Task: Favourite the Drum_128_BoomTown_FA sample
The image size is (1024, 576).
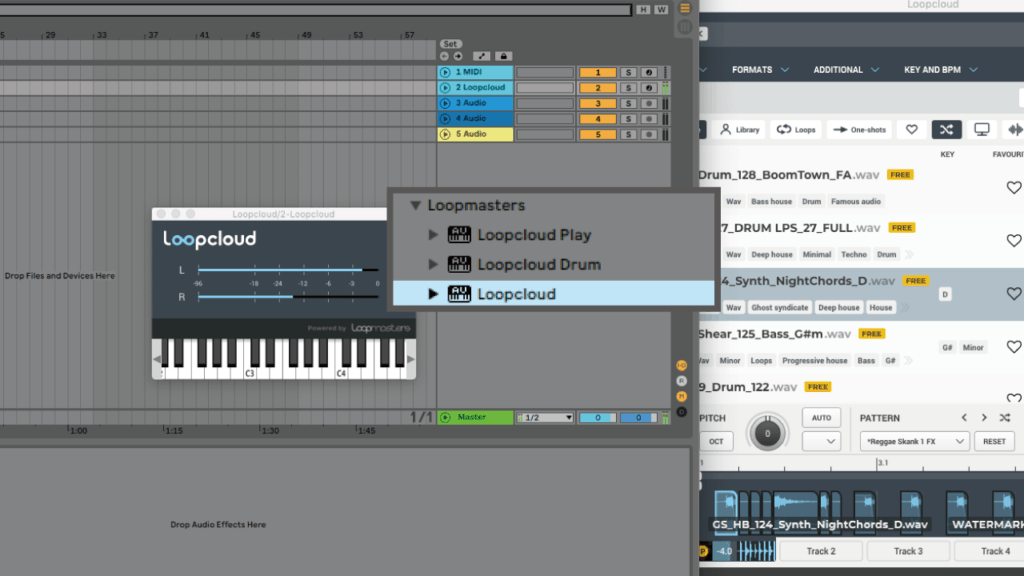Action: tap(1013, 188)
